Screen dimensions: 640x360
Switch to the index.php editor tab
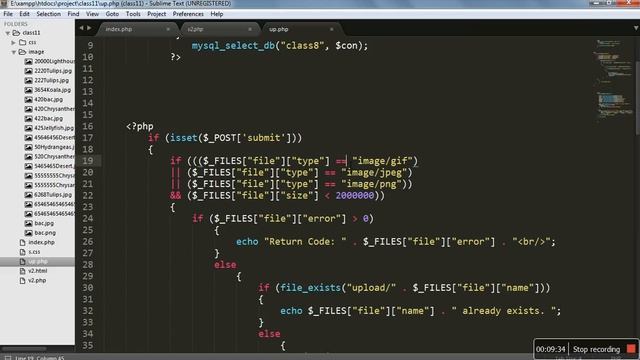point(137,29)
